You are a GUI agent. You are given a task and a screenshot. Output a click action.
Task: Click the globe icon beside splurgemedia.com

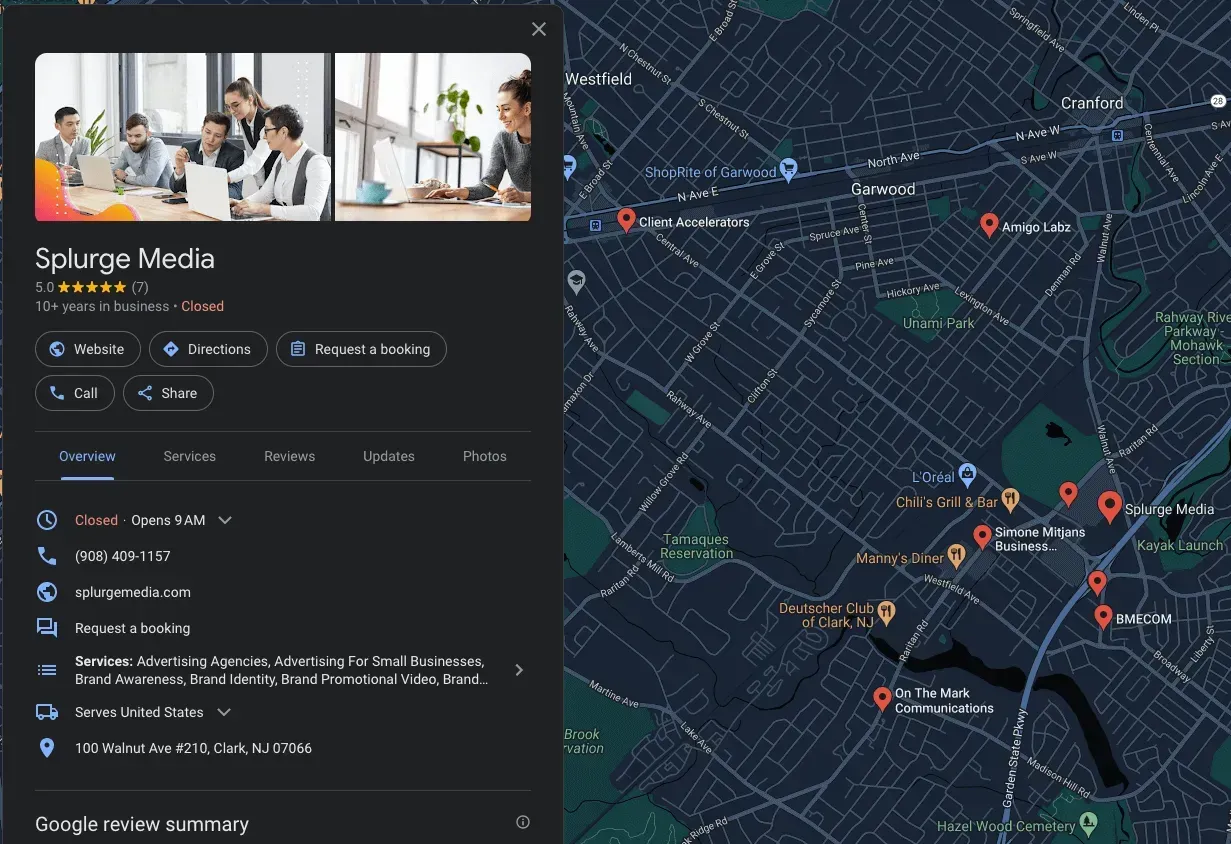coord(47,591)
